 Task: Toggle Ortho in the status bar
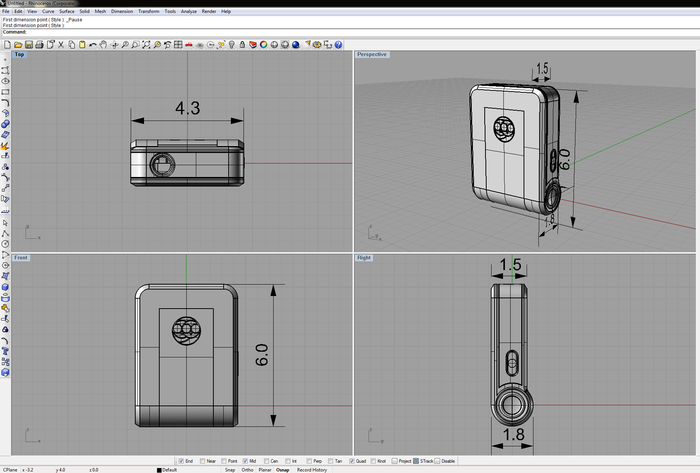pyautogui.click(x=247, y=470)
